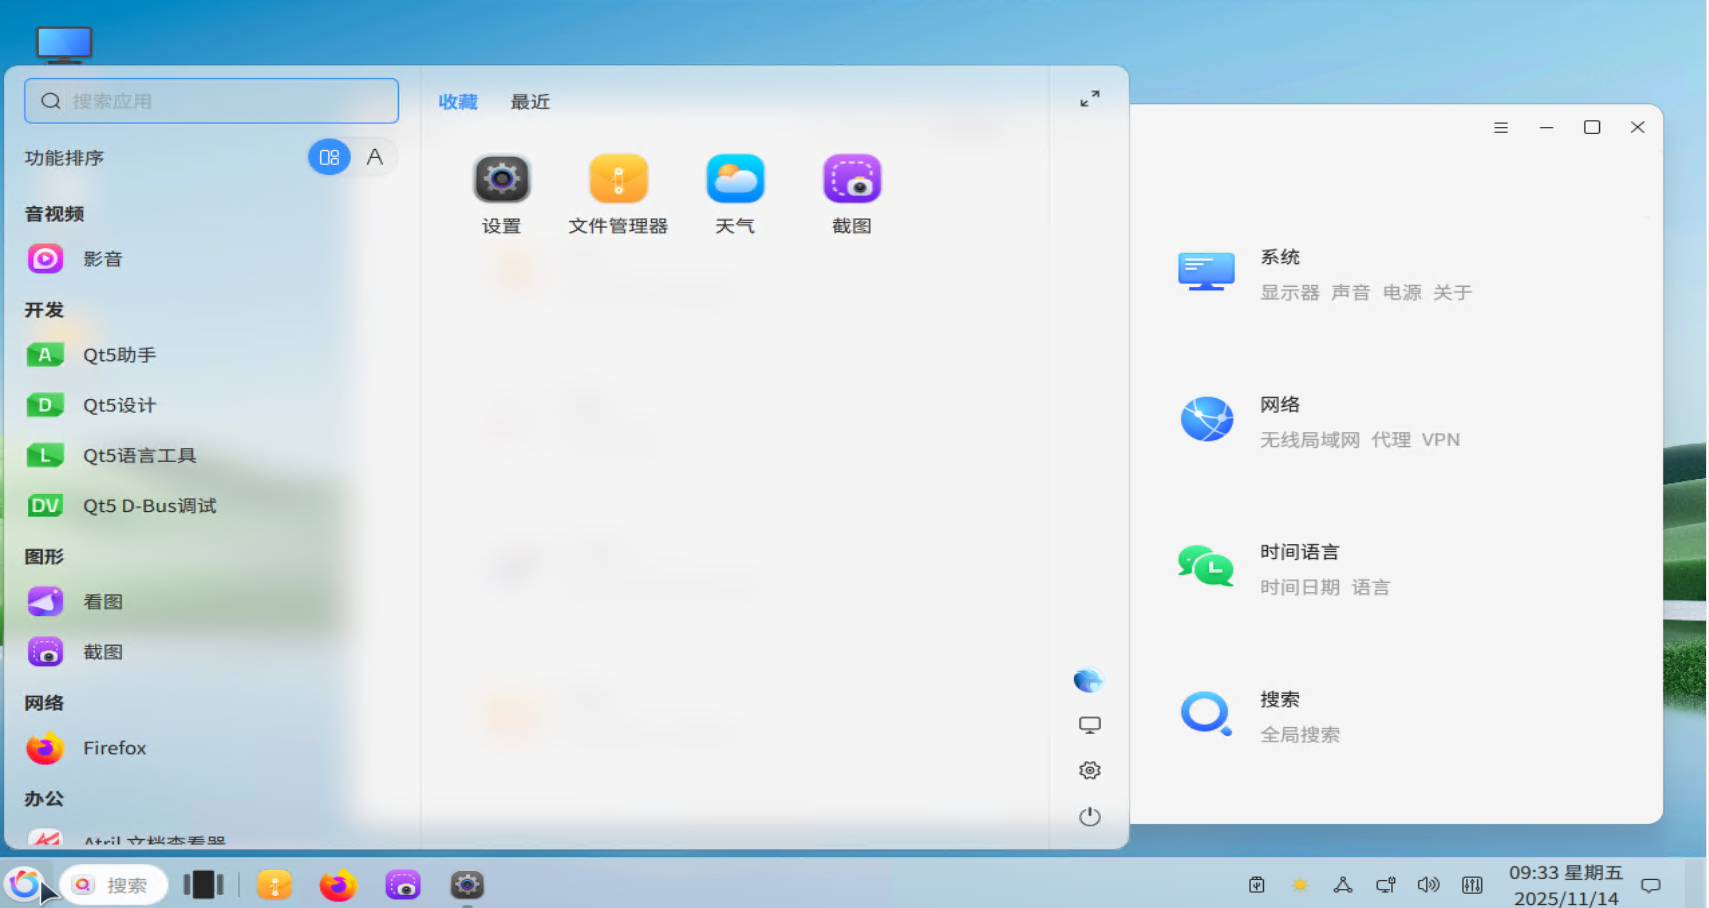Open the 时间日期 link
Viewport: 1709px width, 908px height.
pos(1300,587)
